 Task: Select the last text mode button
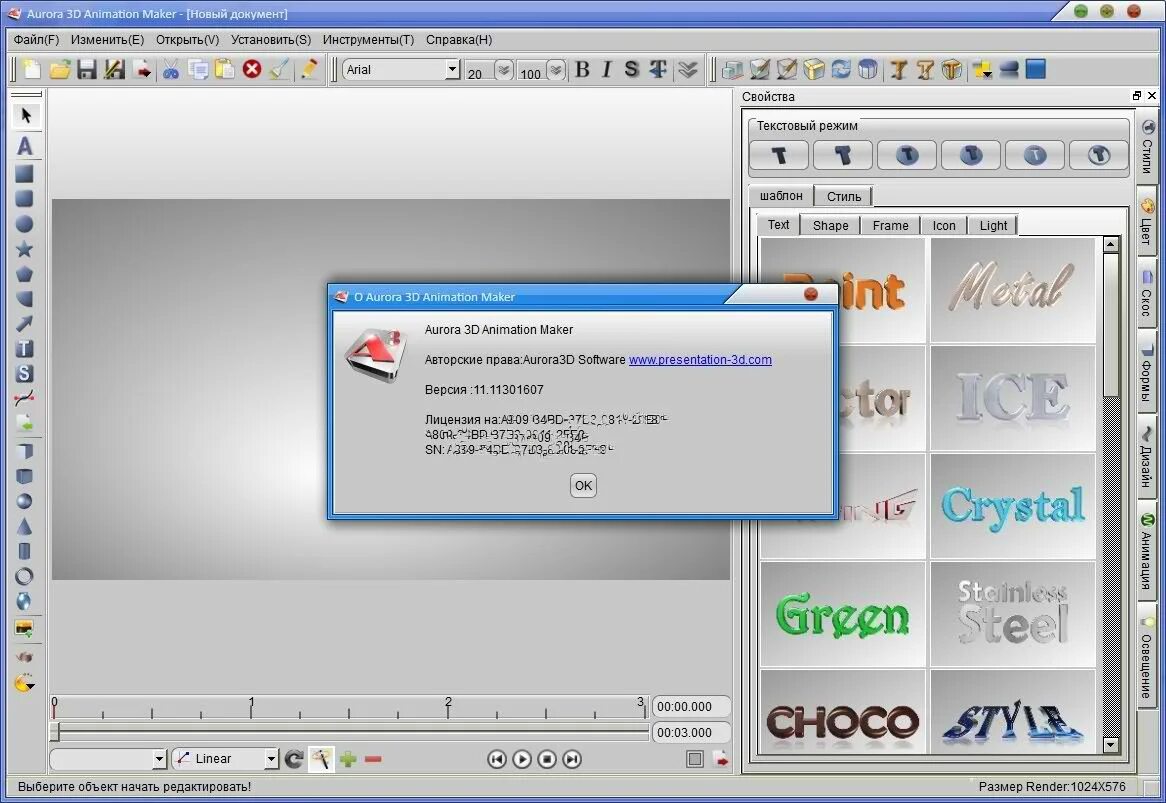pyautogui.click(x=1098, y=155)
